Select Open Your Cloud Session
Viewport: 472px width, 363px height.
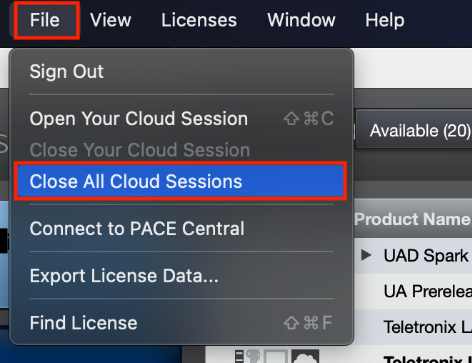(182, 118)
